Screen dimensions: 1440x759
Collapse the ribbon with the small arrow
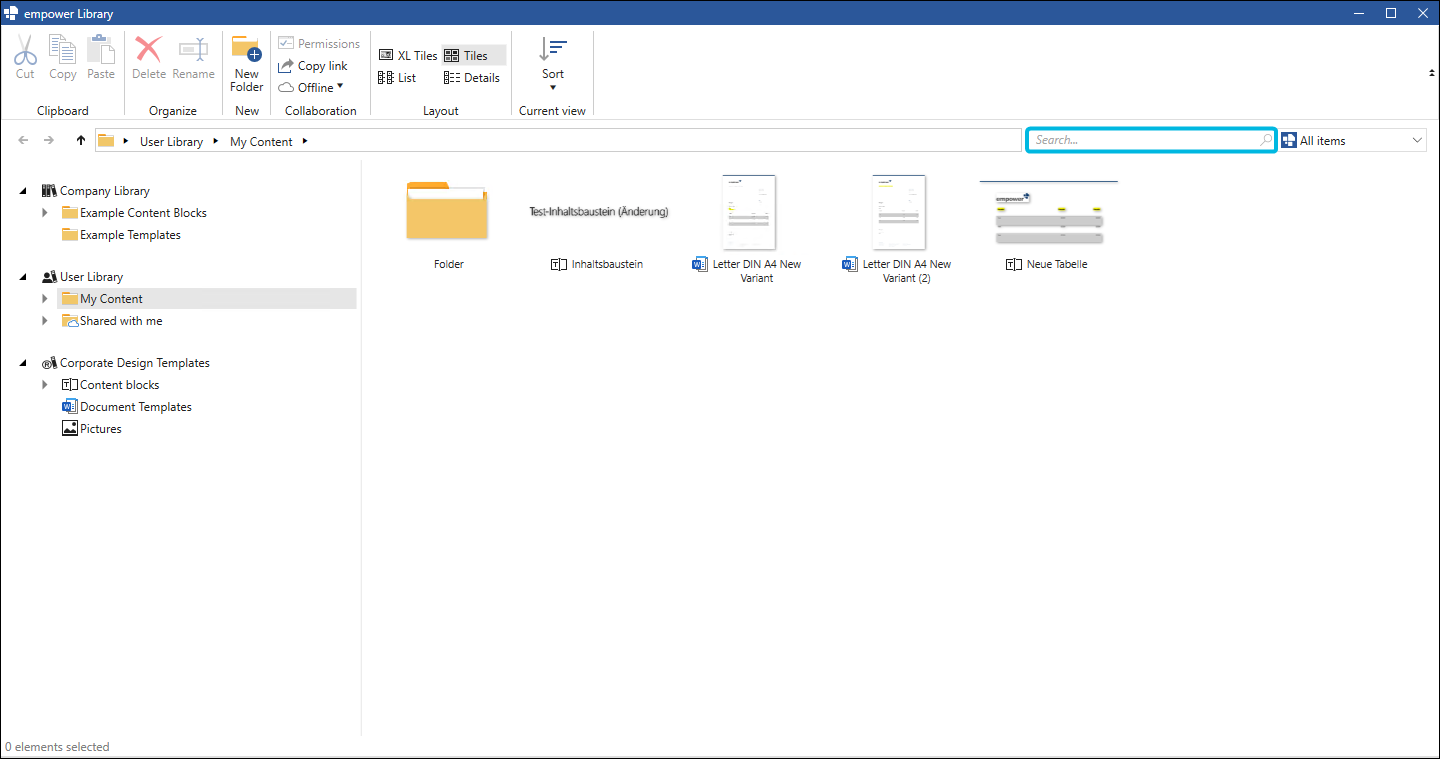[1430, 73]
